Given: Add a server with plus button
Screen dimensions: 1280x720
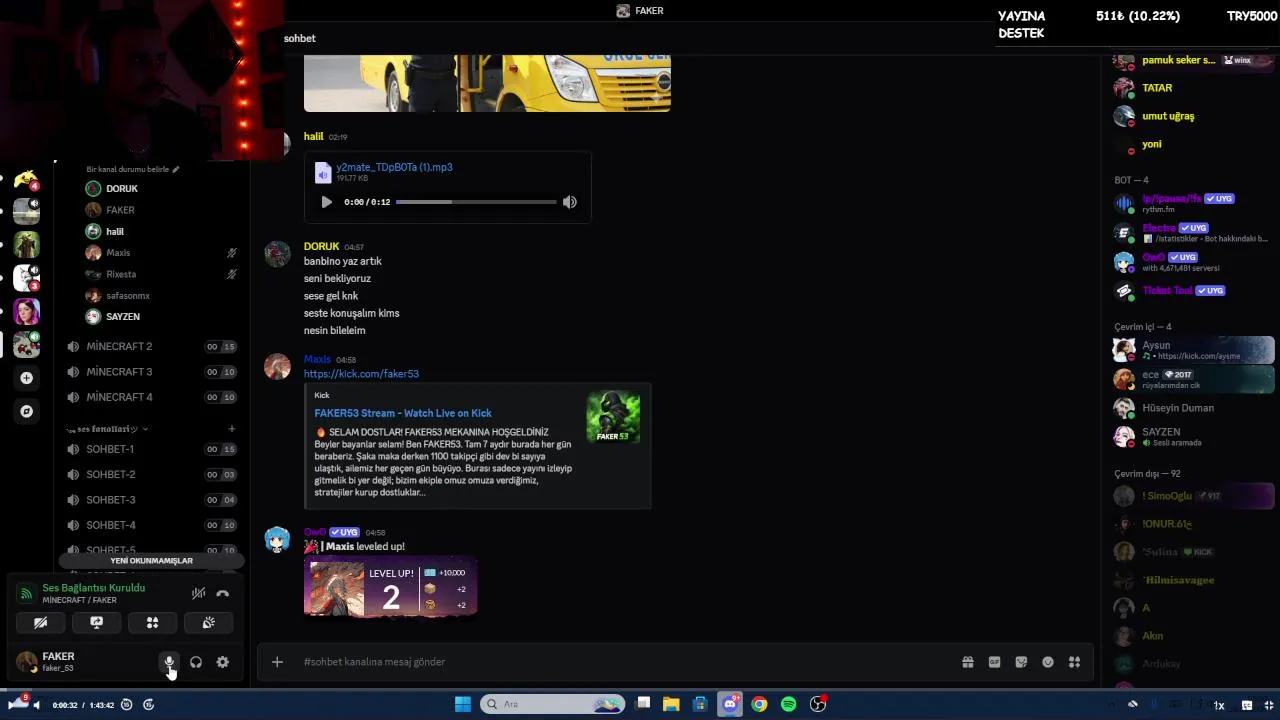Looking at the screenshot, I should point(26,378).
